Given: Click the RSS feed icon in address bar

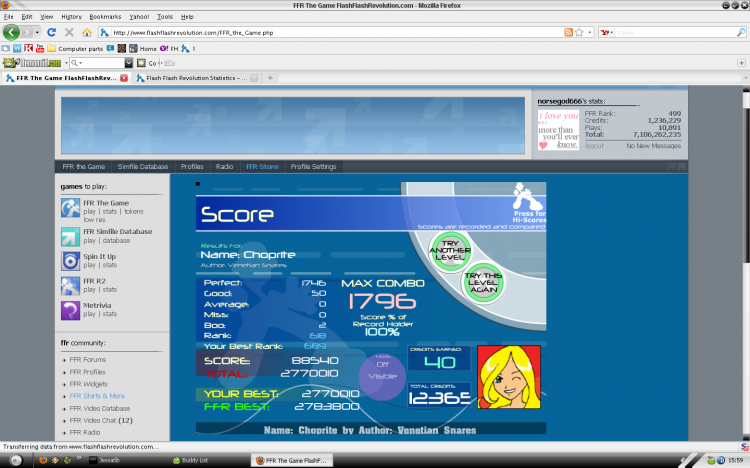Looking at the screenshot, I should point(568,33).
